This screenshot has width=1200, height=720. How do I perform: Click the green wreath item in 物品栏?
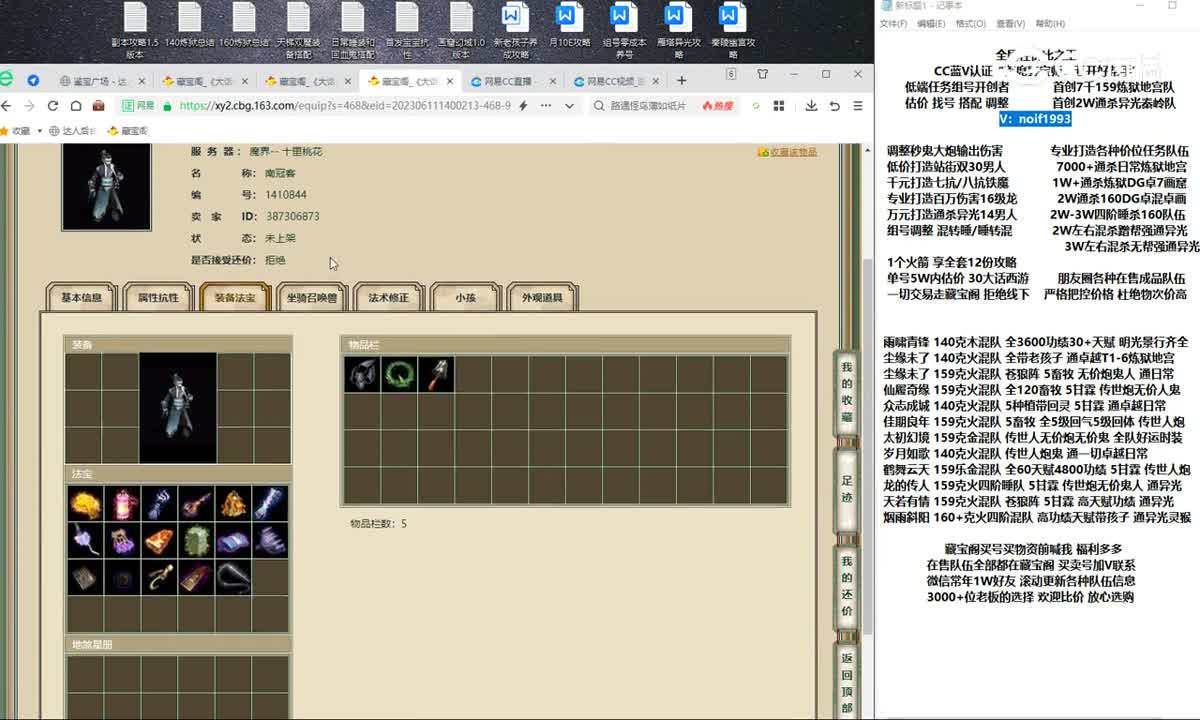point(399,374)
